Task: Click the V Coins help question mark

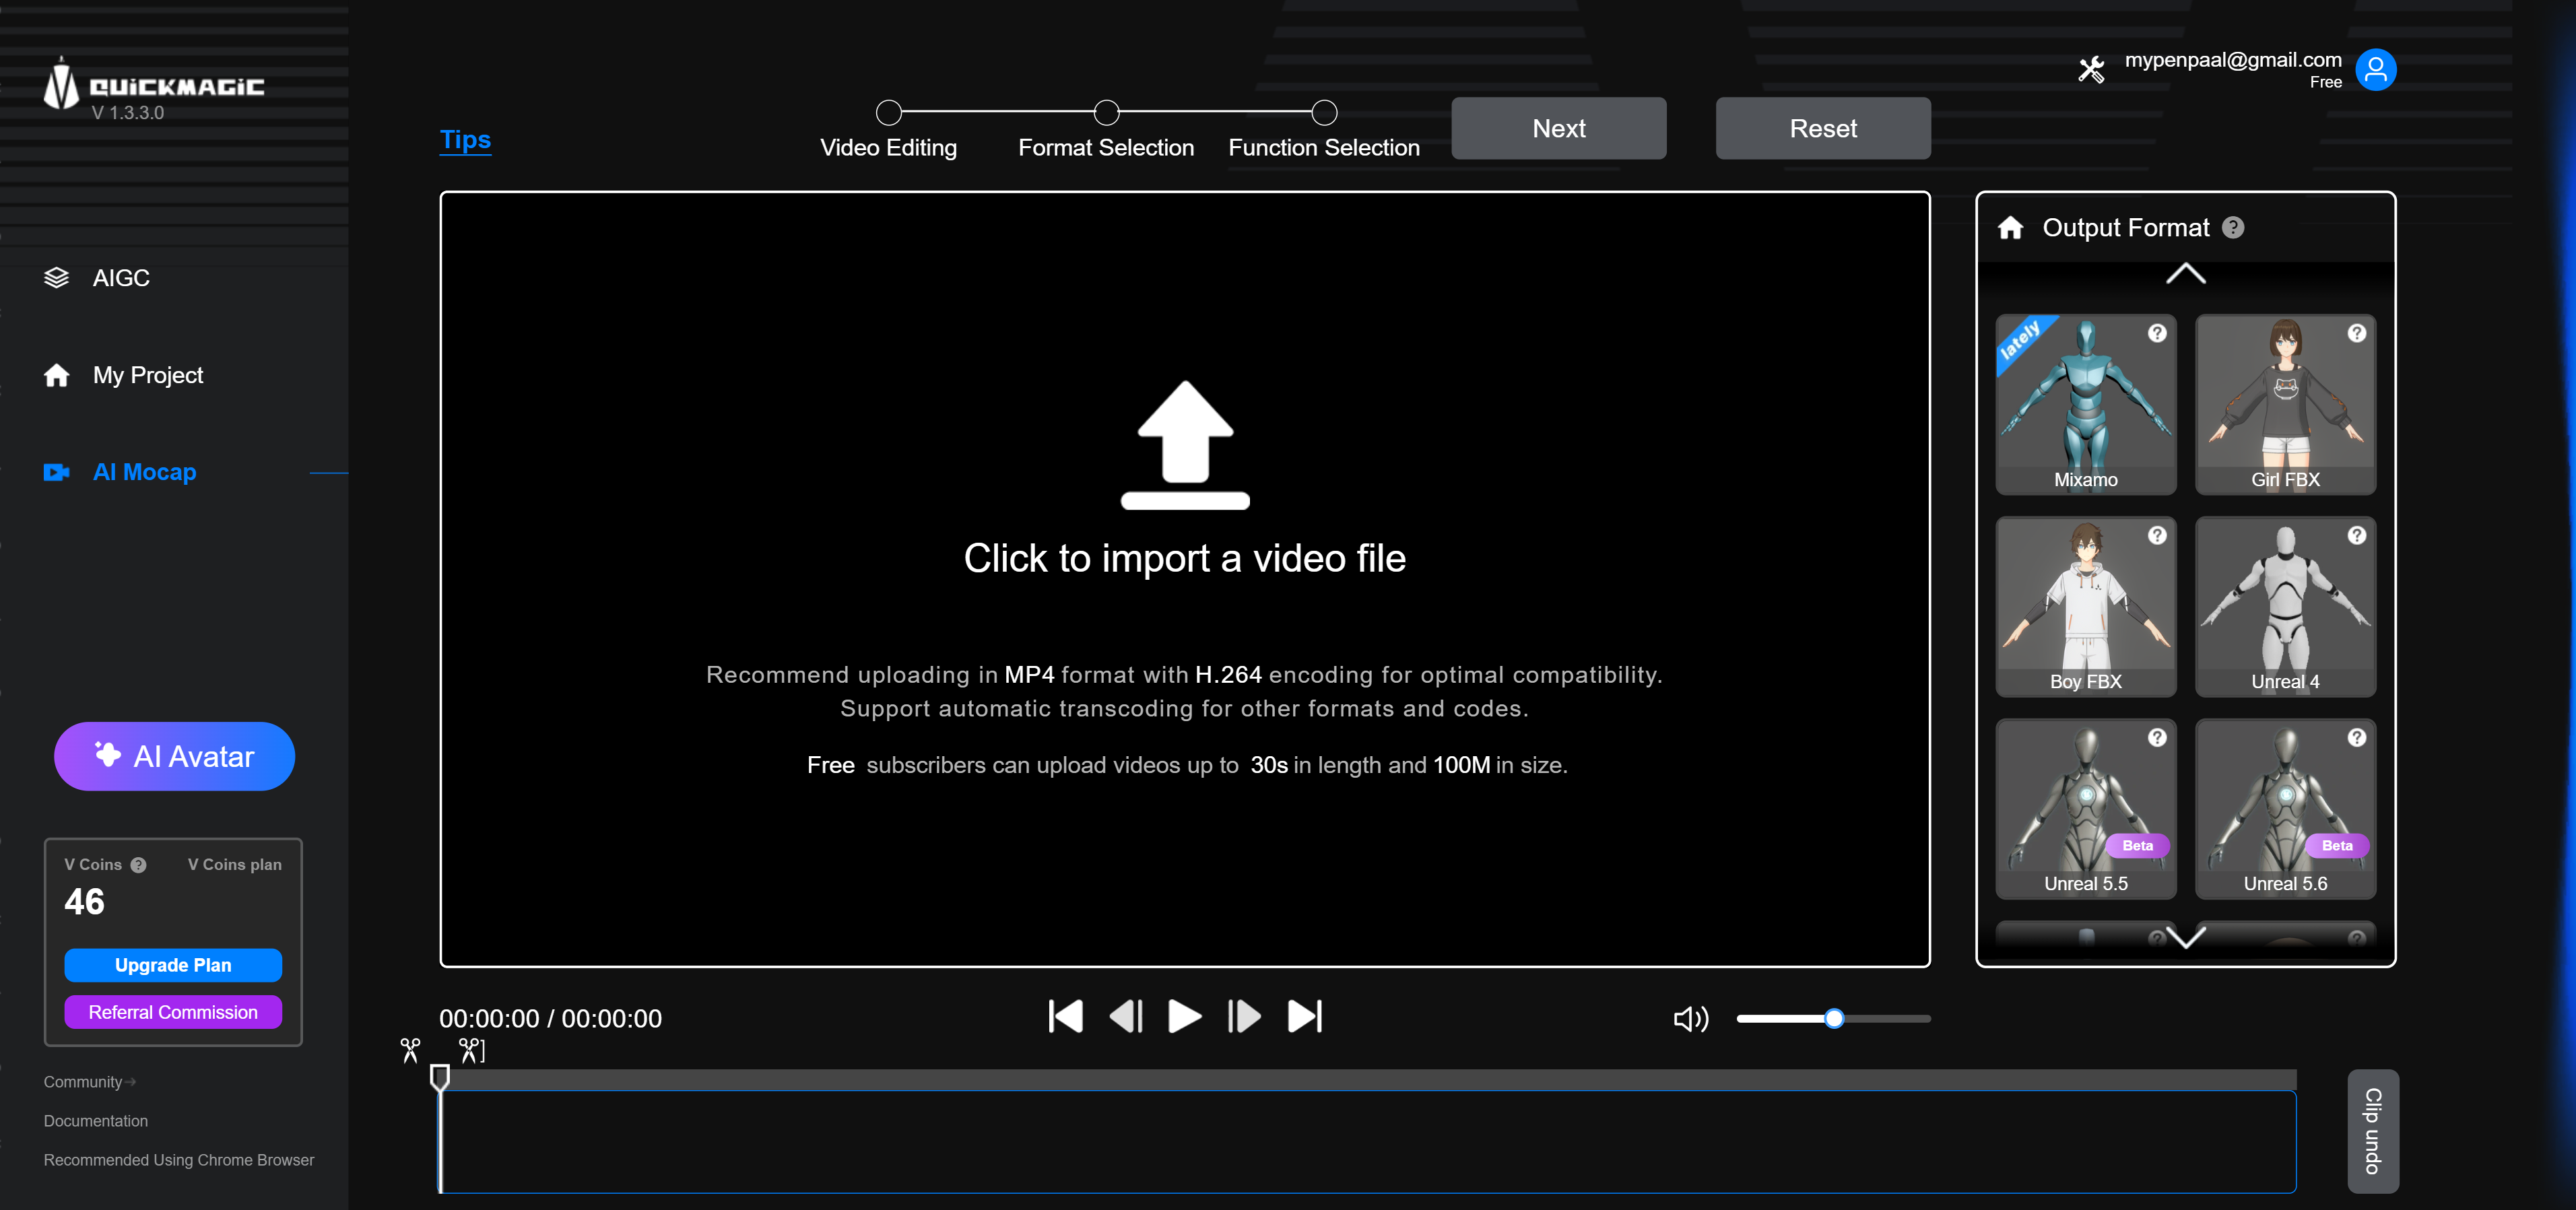Action: point(139,864)
